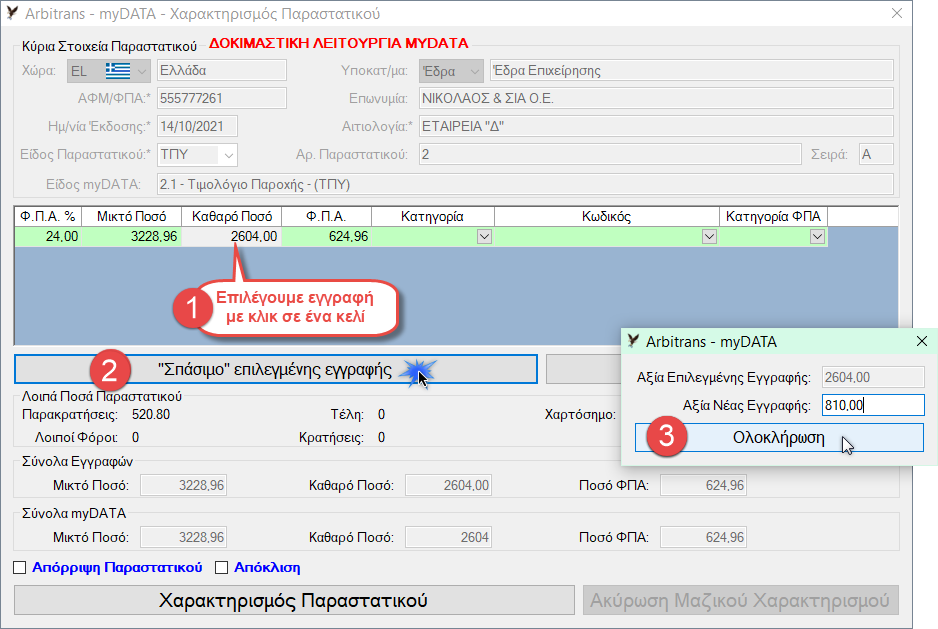Click the Σύνολα myDATA Καθαρό Ποσό field 2604
The height and width of the screenshot is (629, 938).
(x=448, y=537)
